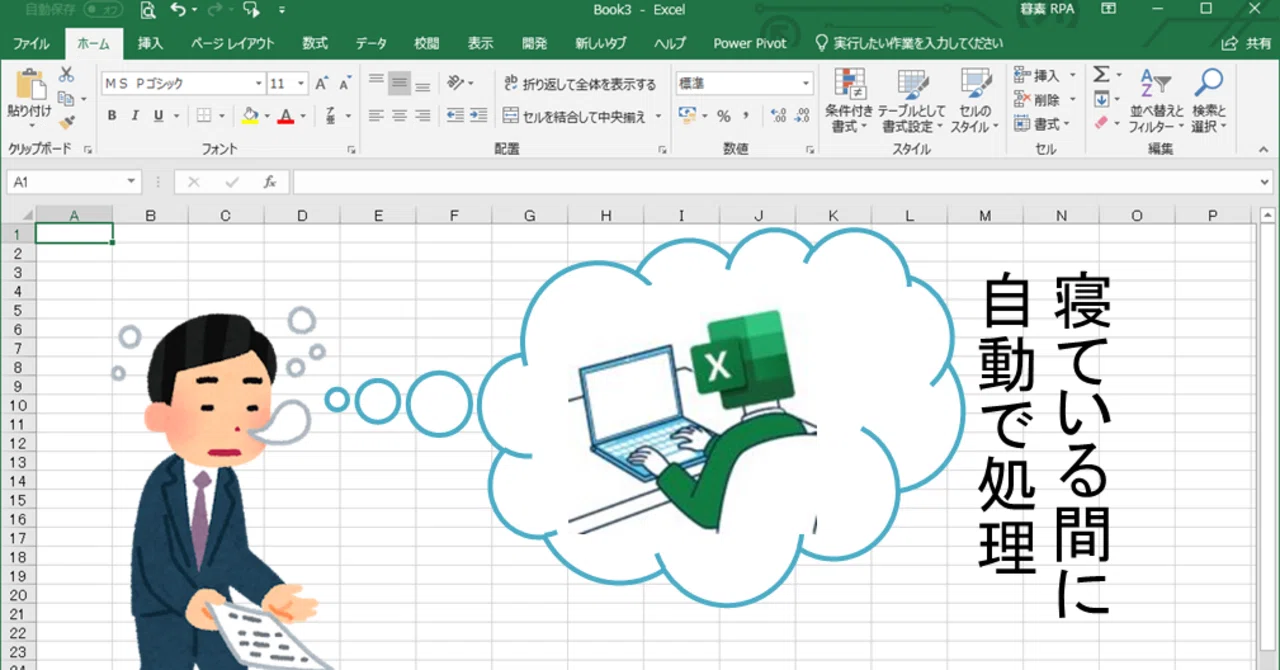The width and height of the screenshot is (1280, 670).
Task: Open セルのスタイル cell styles
Action: coord(974,101)
